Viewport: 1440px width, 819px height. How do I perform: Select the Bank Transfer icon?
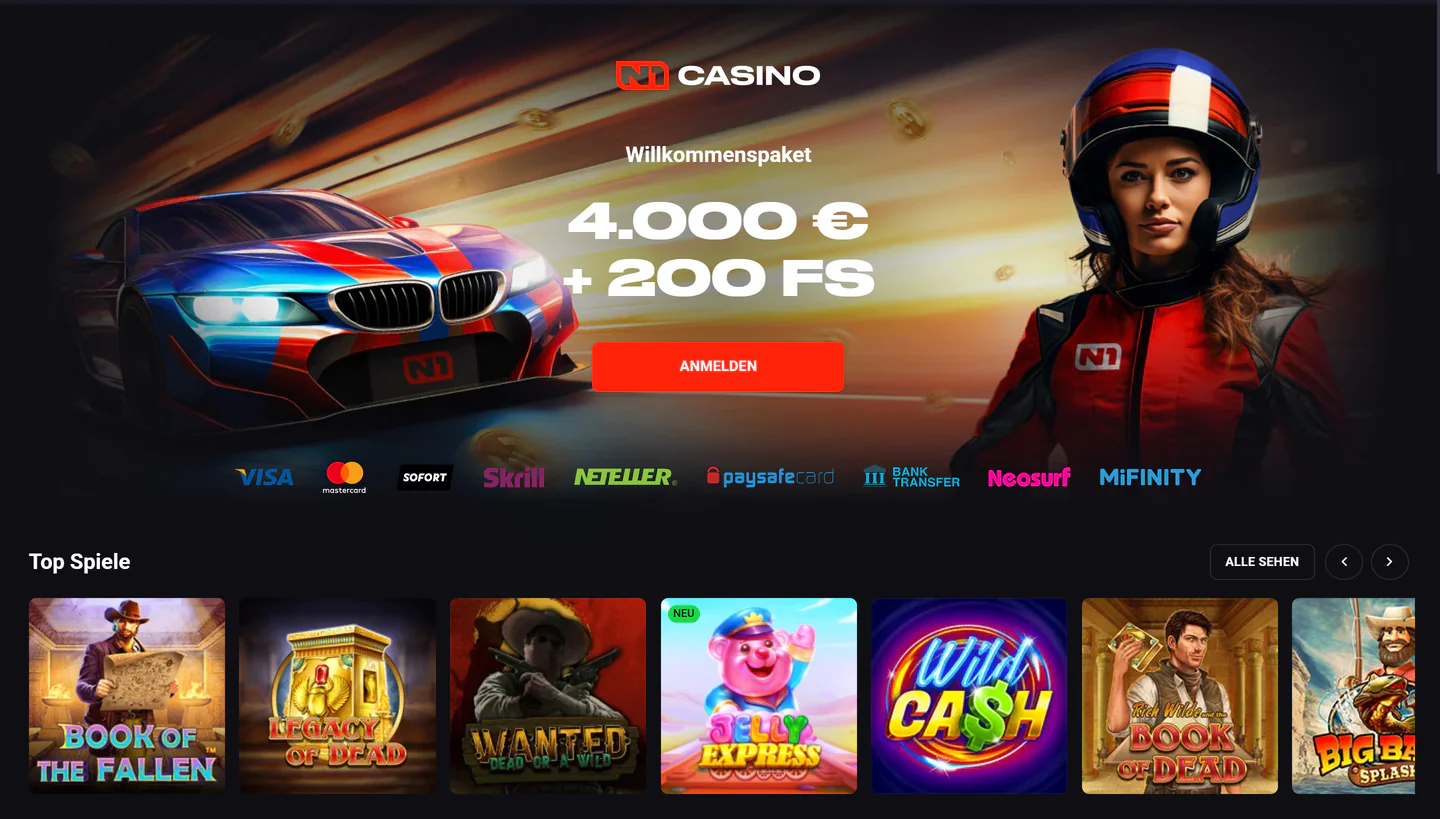pyautogui.click(x=911, y=477)
